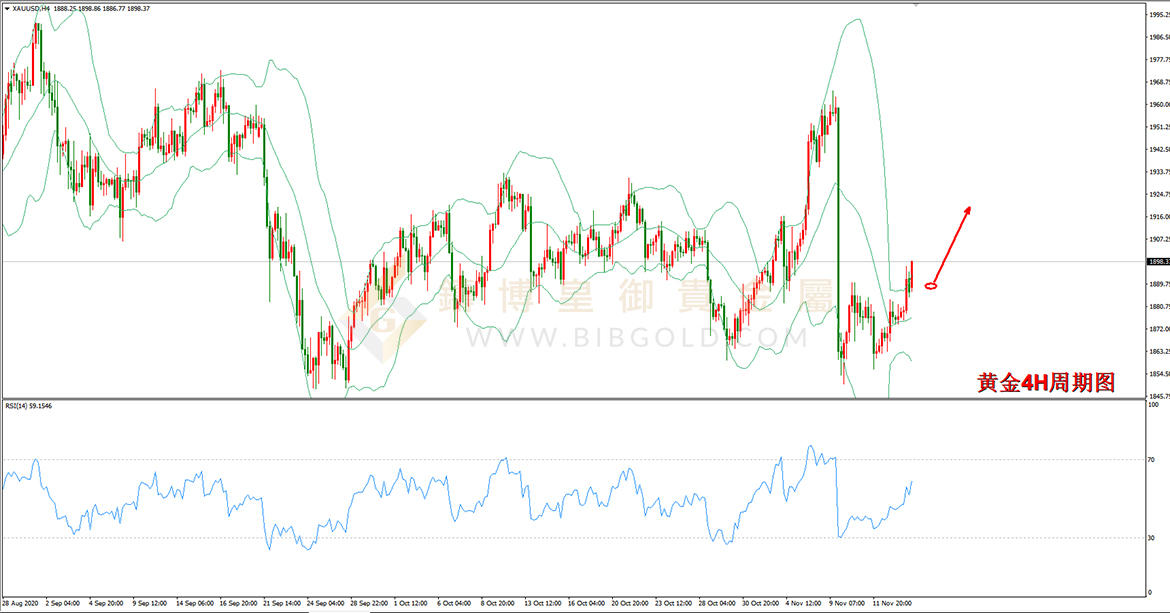Click the RSI scale 100 label

coord(1154,405)
